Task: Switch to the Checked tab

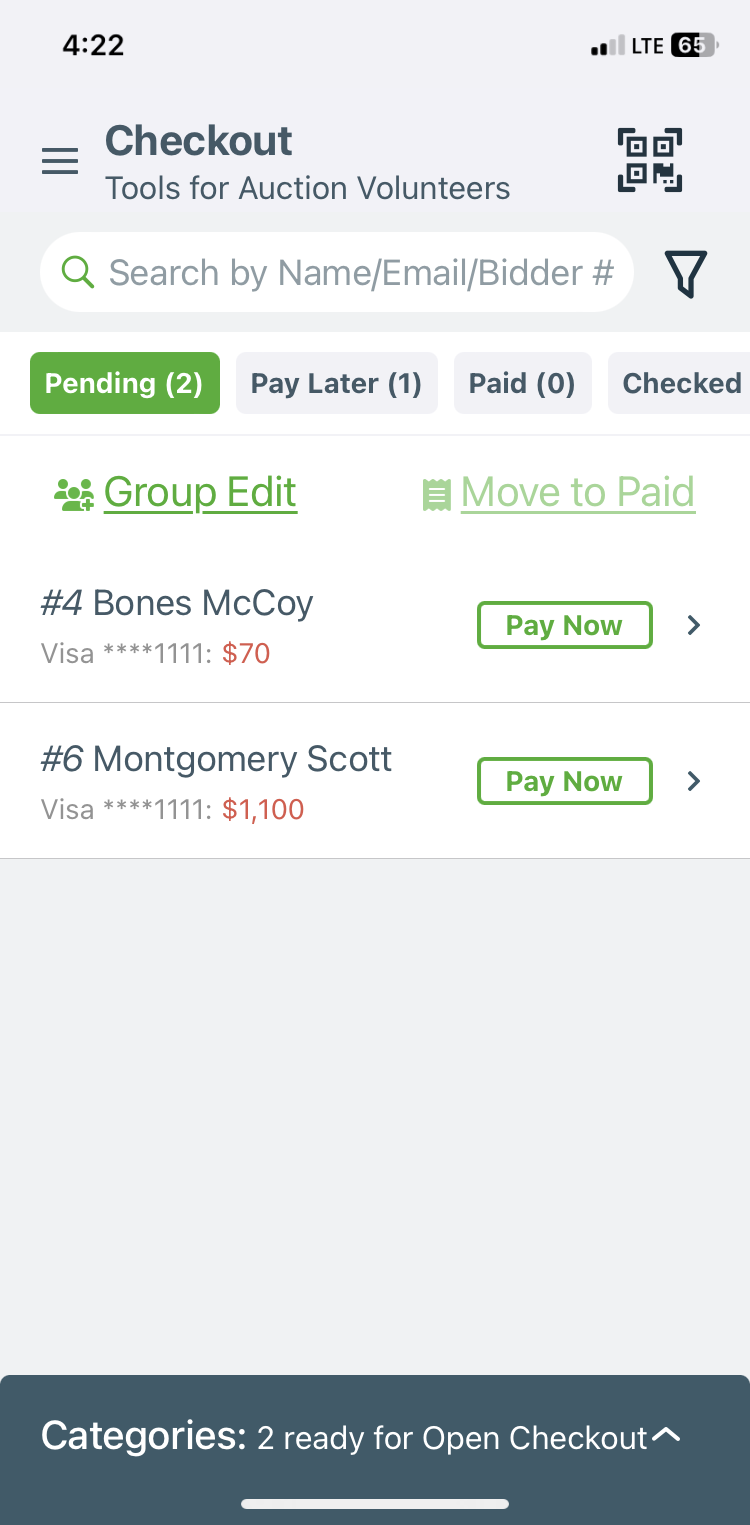Action: [x=679, y=383]
